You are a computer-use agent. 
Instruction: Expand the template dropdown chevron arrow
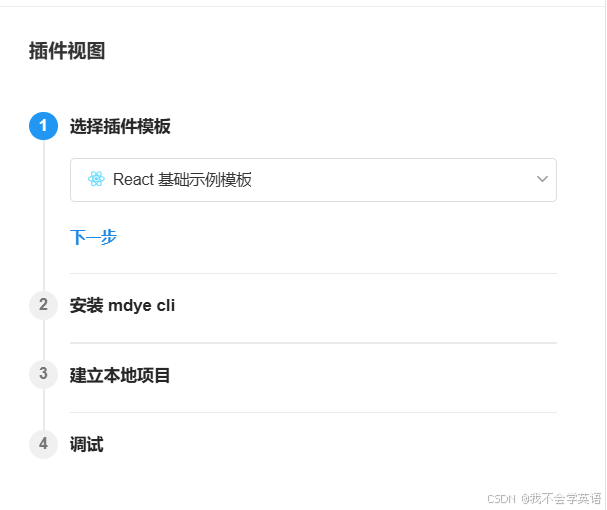click(x=542, y=180)
